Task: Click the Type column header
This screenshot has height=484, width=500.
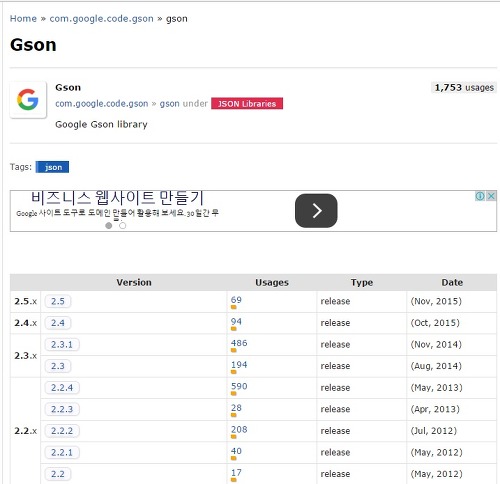Action: [362, 282]
